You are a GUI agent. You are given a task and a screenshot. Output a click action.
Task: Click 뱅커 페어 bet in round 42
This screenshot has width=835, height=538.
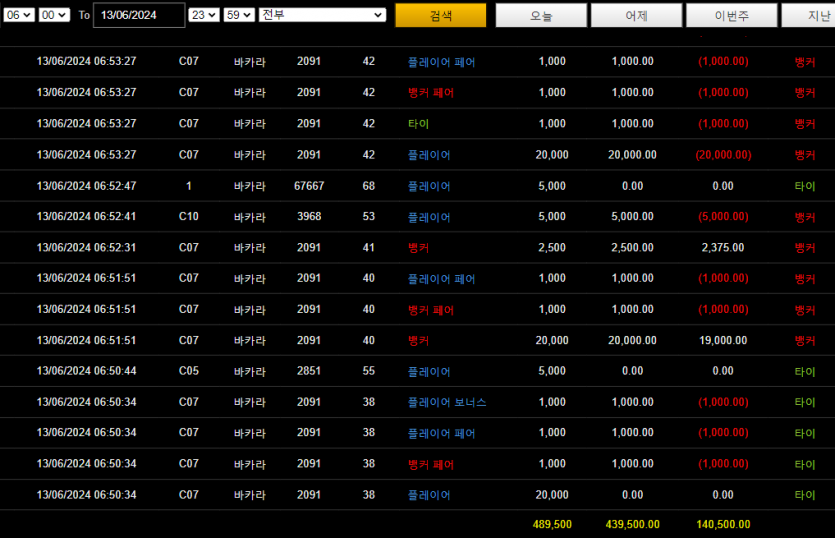(431, 93)
